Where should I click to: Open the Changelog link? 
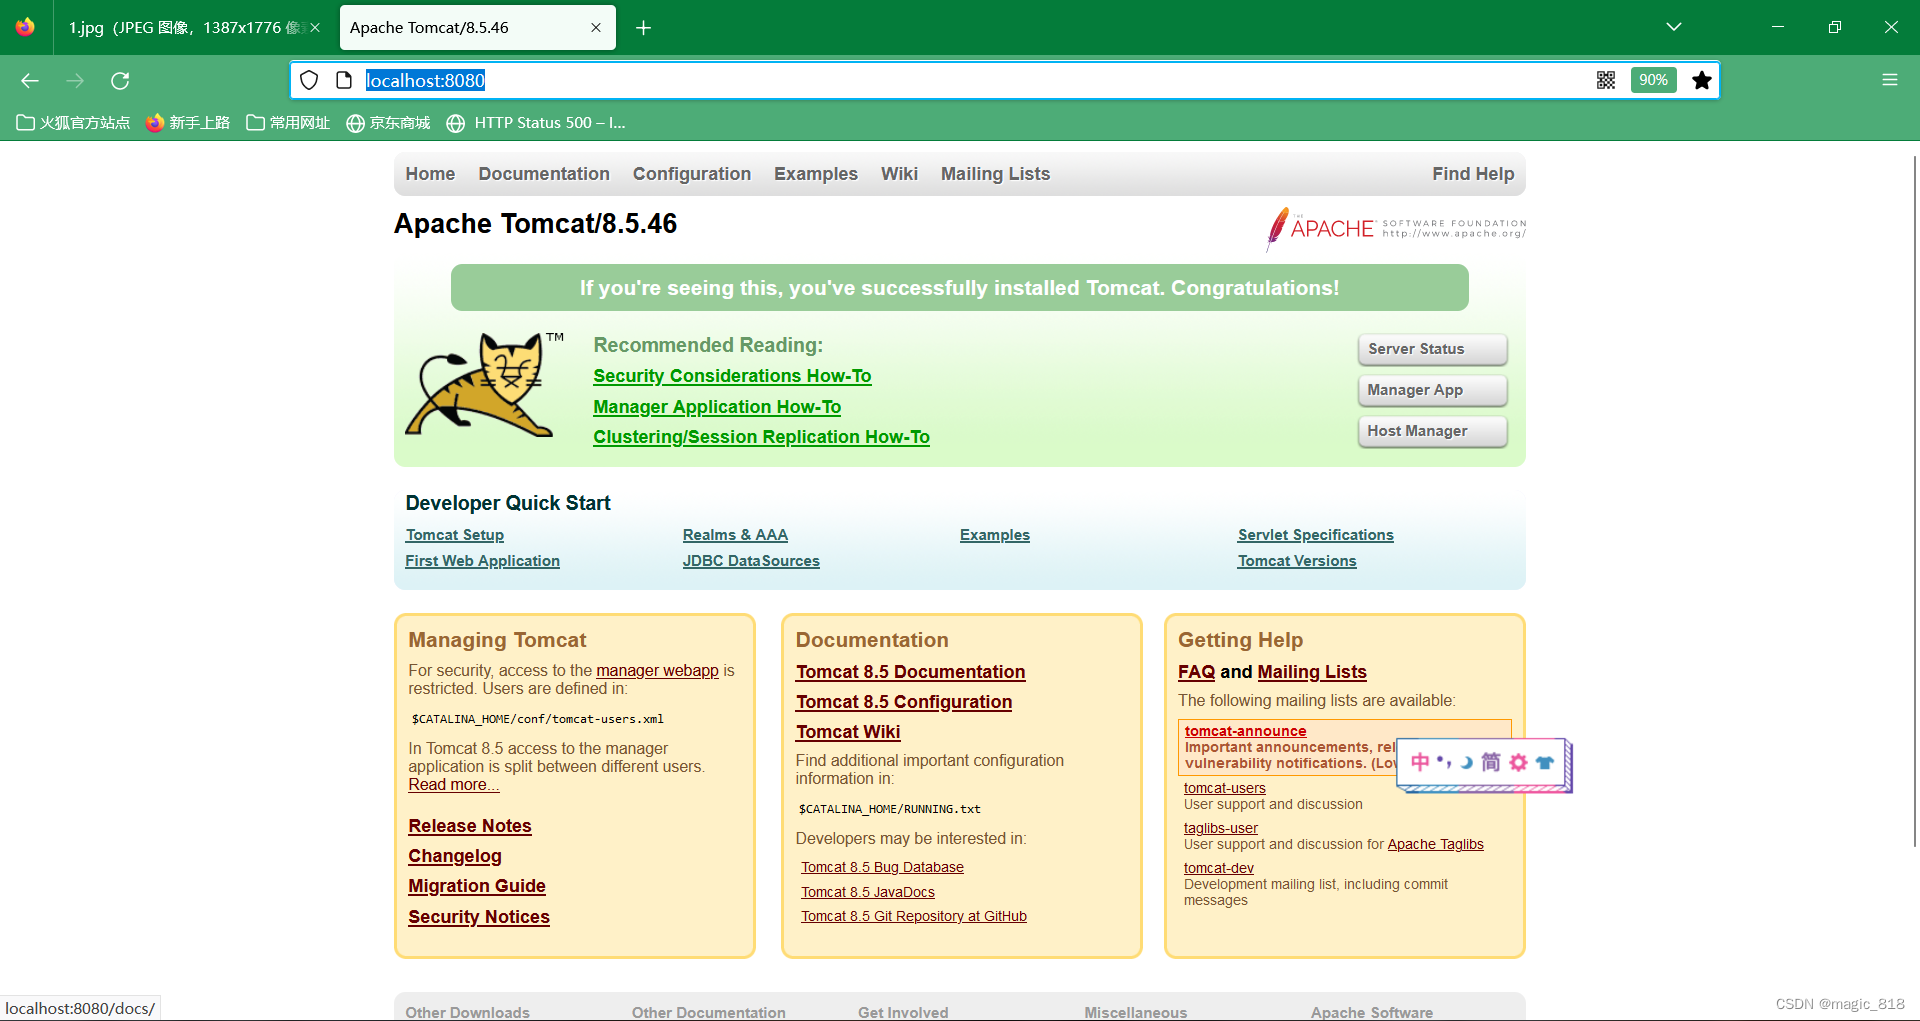pyautogui.click(x=455, y=856)
